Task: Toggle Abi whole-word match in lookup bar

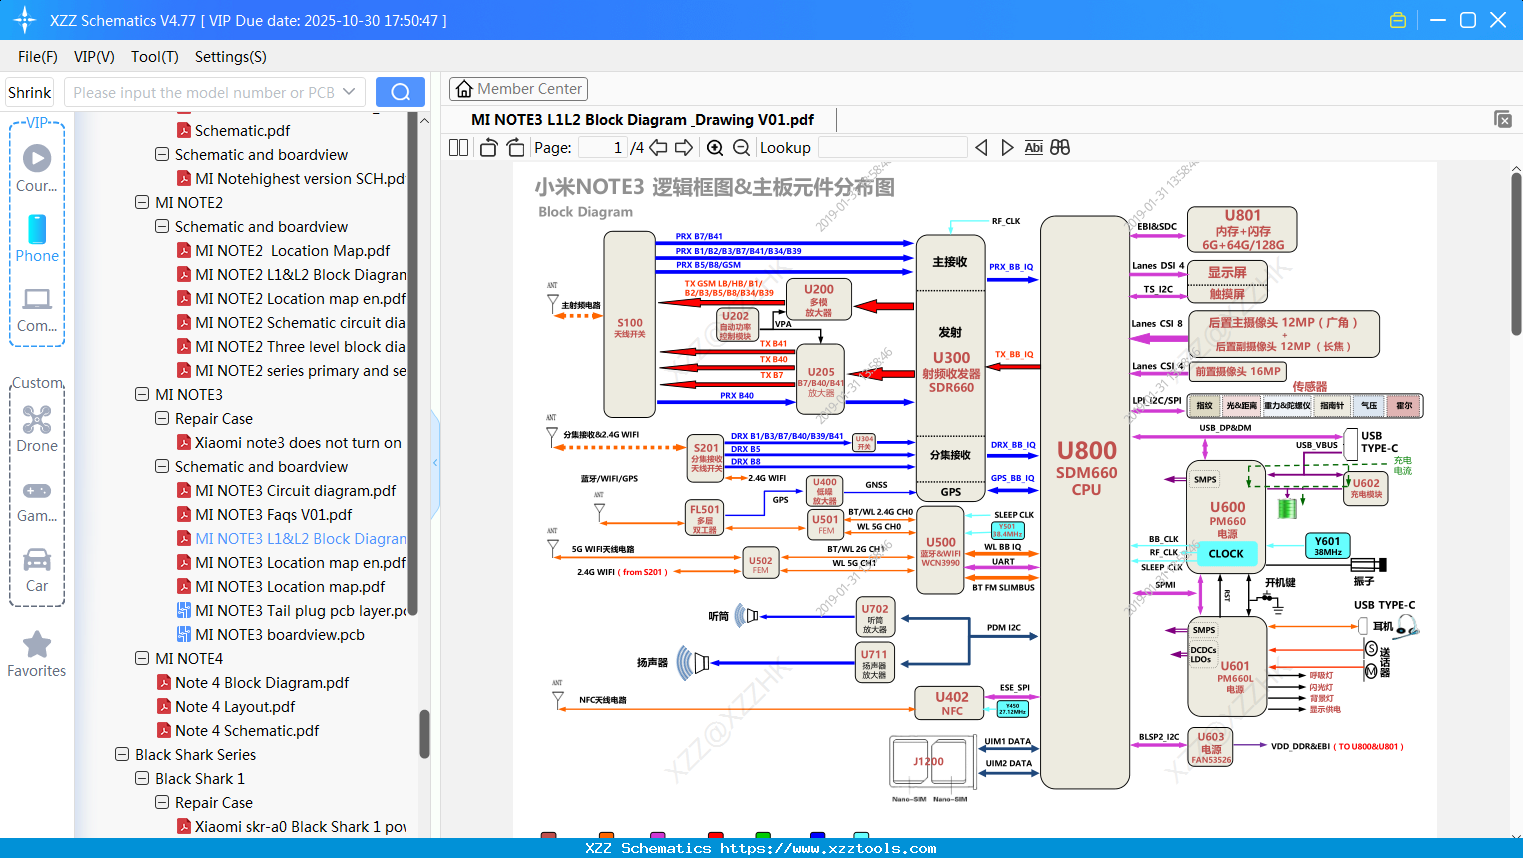Action: tap(1033, 147)
